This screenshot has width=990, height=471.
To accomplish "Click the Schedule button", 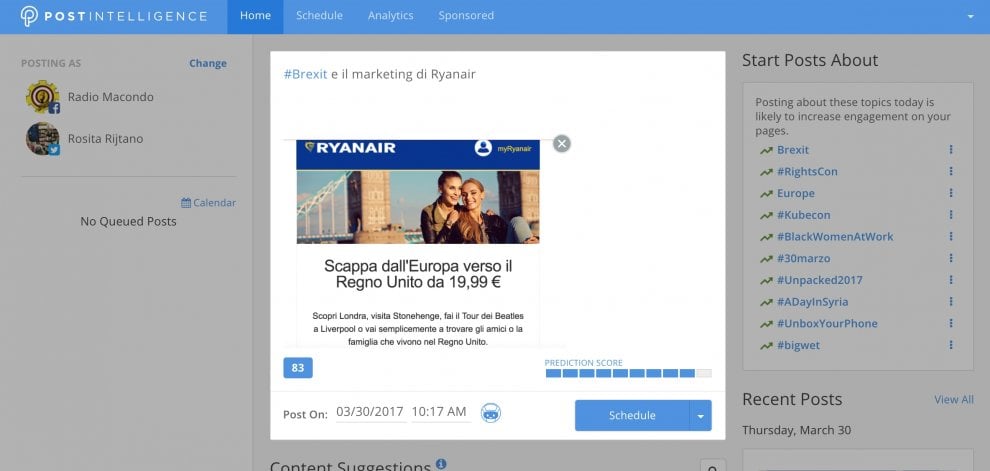I will click(x=632, y=415).
